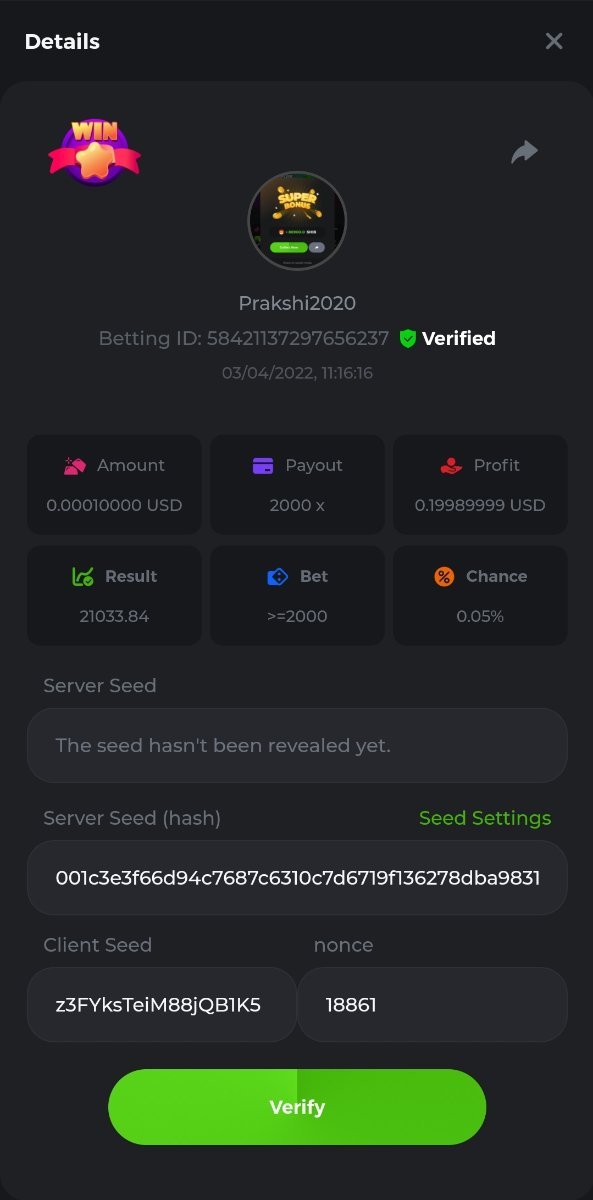This screenshot has width=593, height=1200.
Task: Click the green Verify button
Action: tap(297, 1107)
